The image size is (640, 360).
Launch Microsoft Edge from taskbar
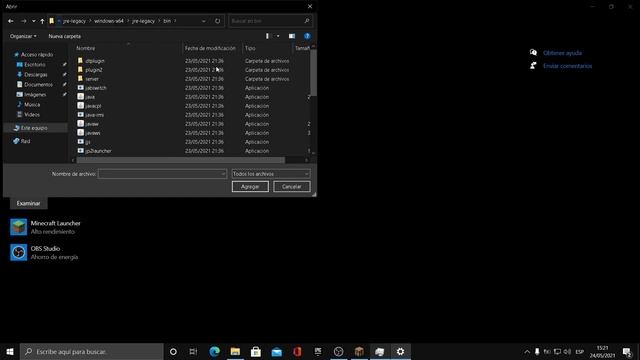coord(214,351)
